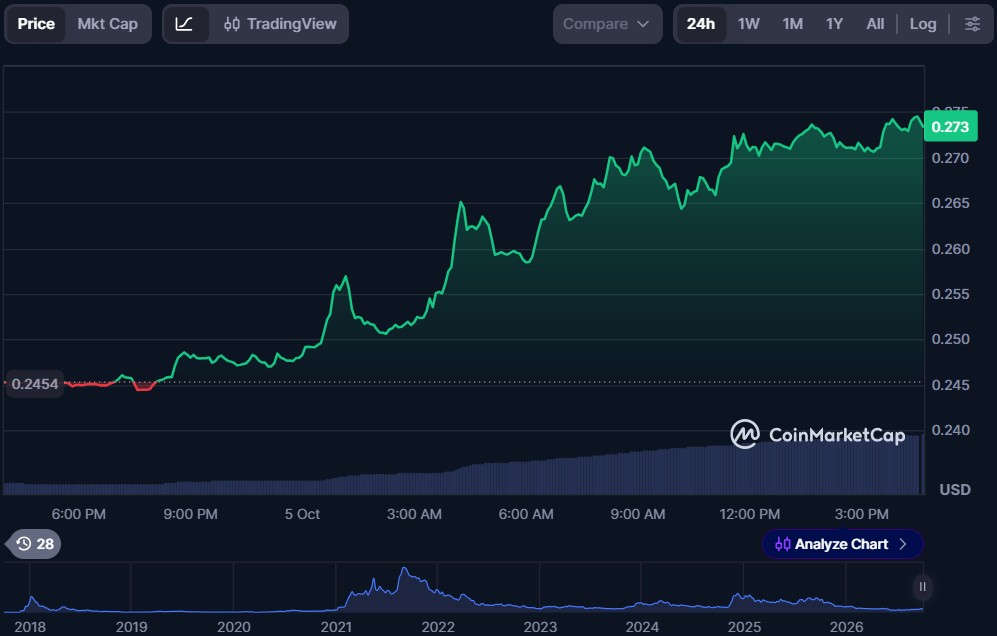The width and height of the screenshot is (997, 636).
Task: Click the 3:00 PM time axis label
Action: [x=862, y=514]
